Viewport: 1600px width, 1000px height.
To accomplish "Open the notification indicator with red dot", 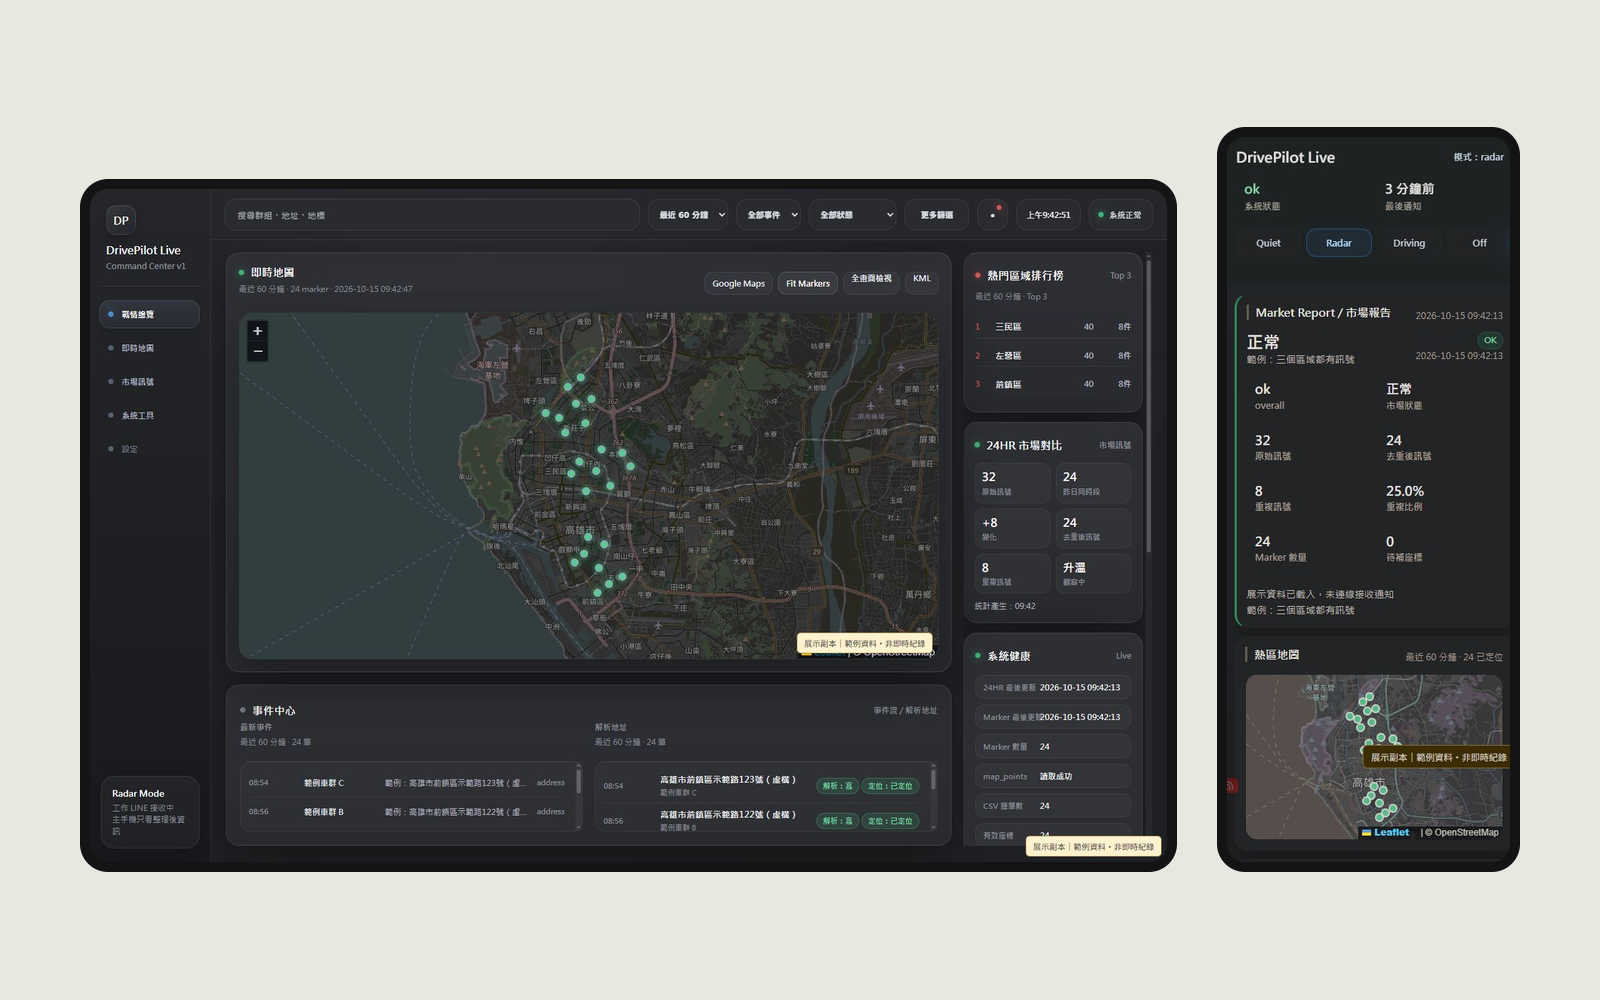I will [992, 215].
